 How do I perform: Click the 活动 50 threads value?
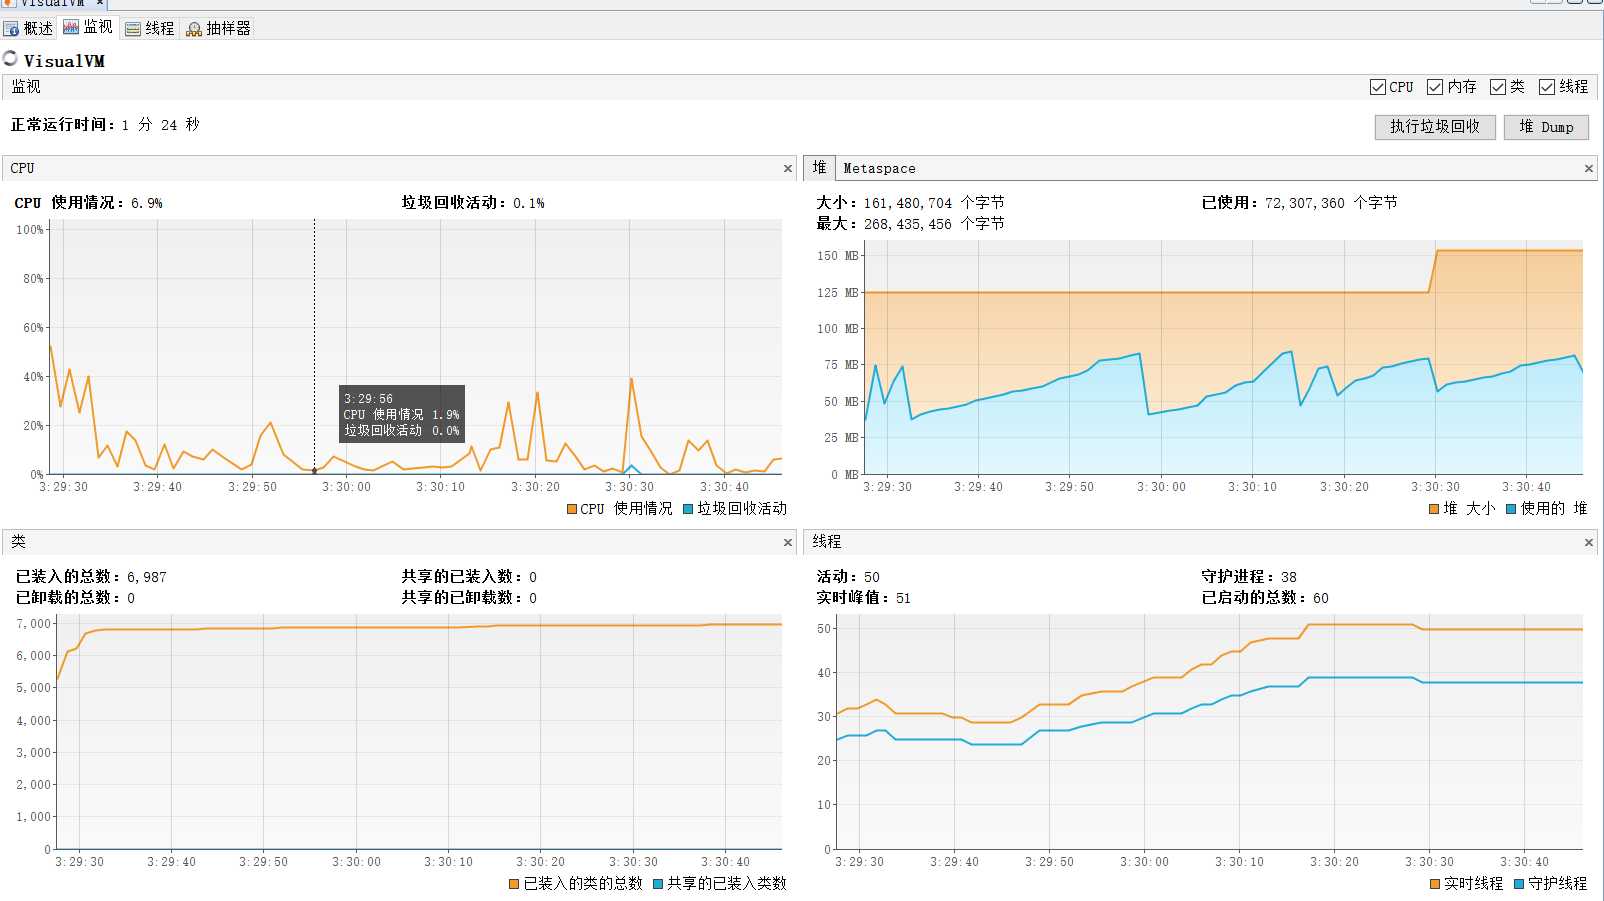click(x=872, y=577)
